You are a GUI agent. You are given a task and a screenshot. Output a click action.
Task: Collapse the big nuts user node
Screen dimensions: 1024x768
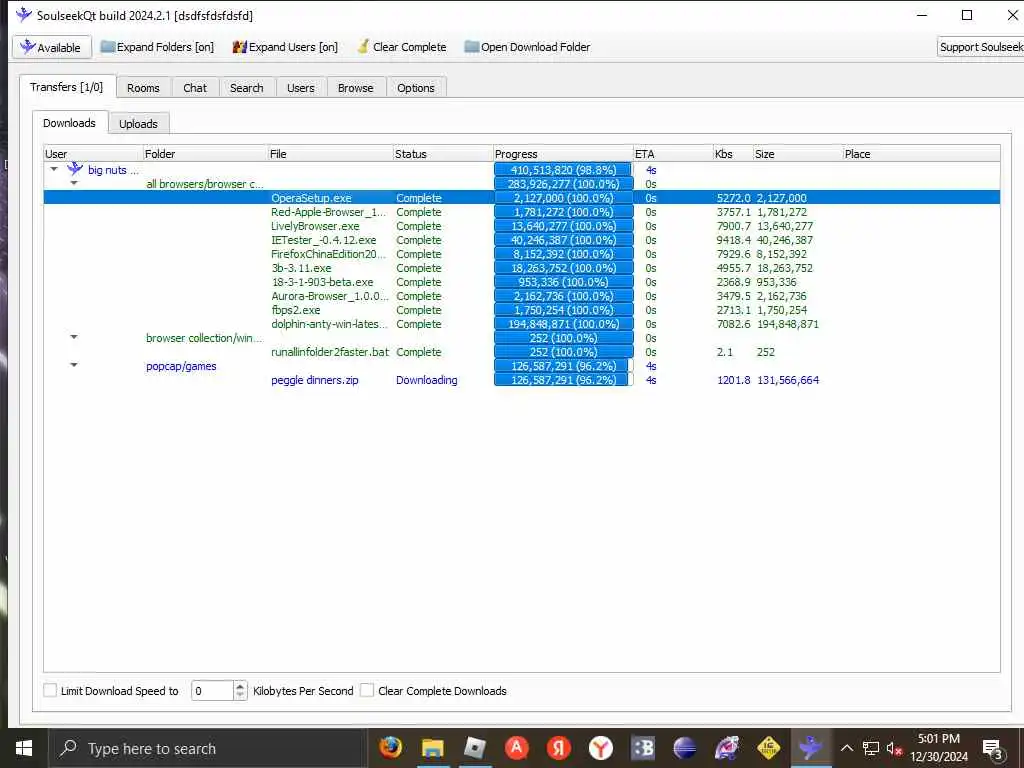tap(54, 170)
